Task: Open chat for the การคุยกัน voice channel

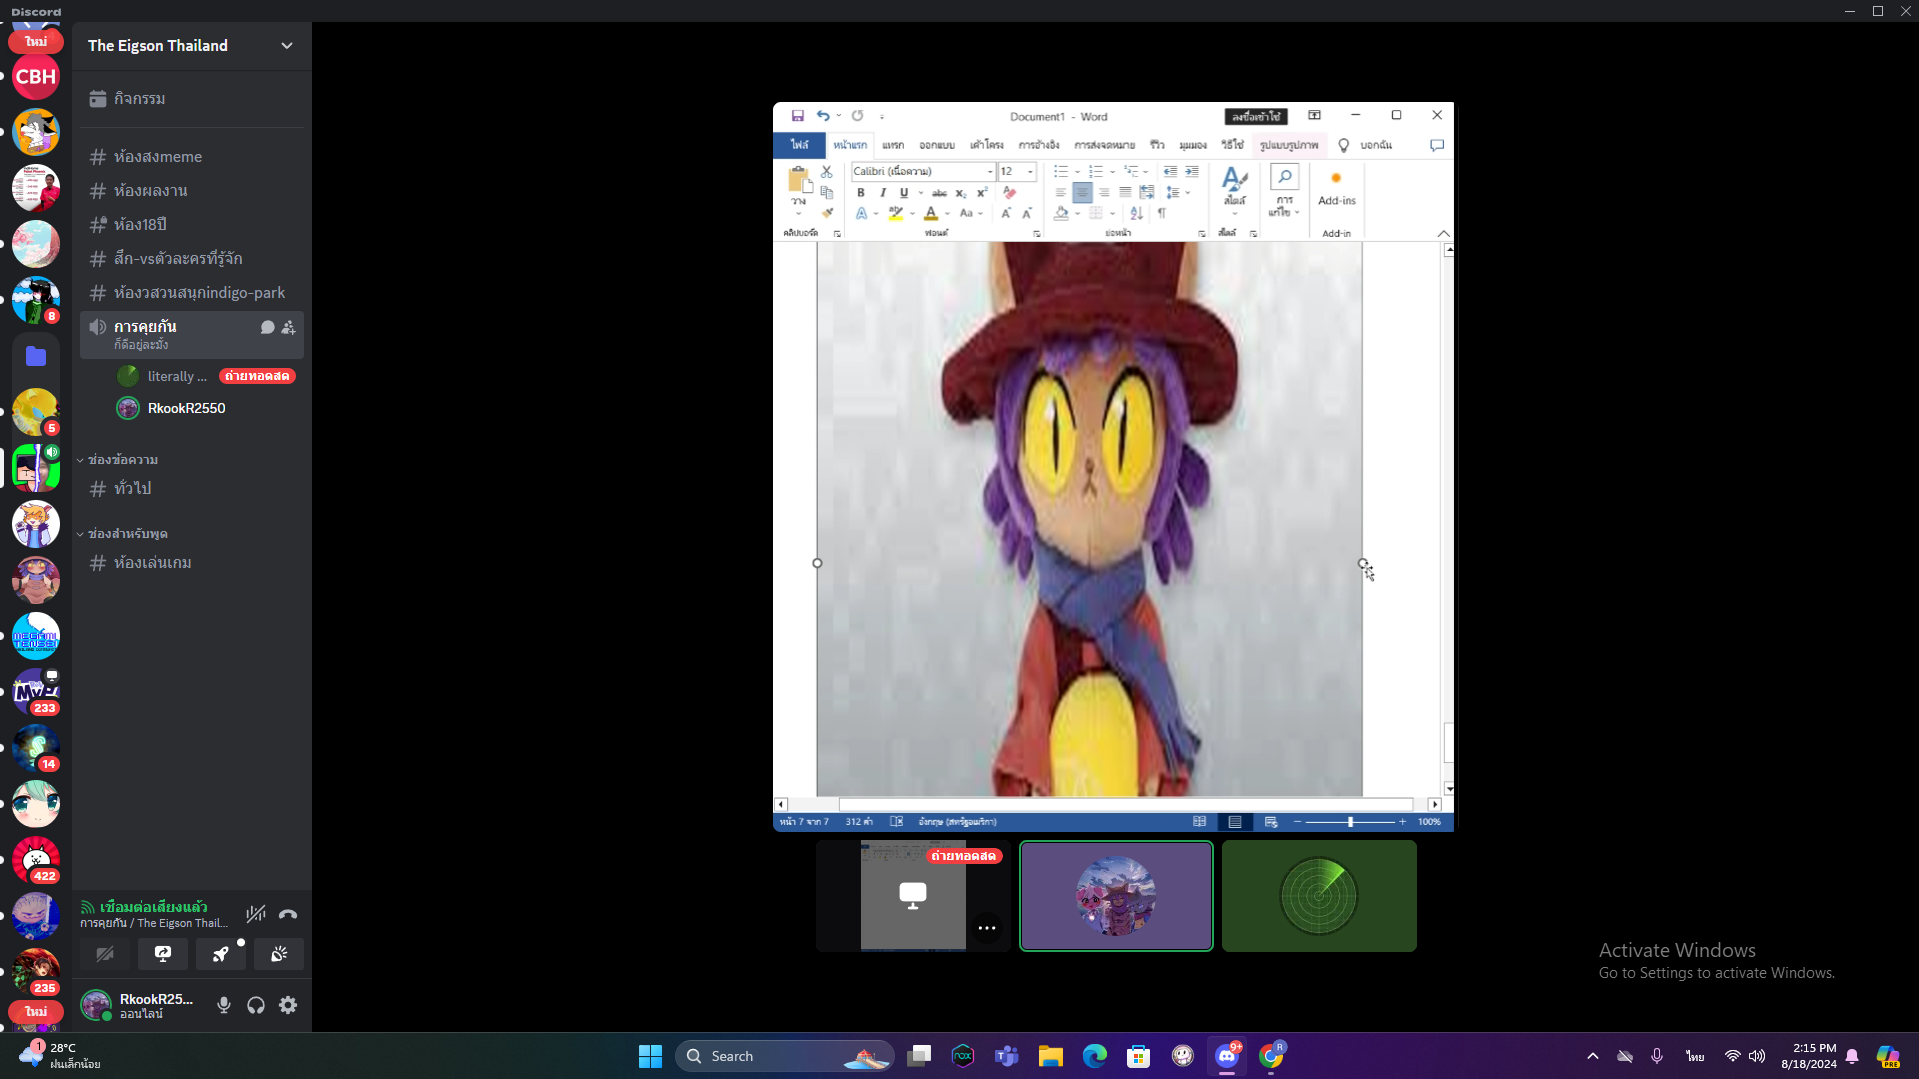Action: click(267, 327)
